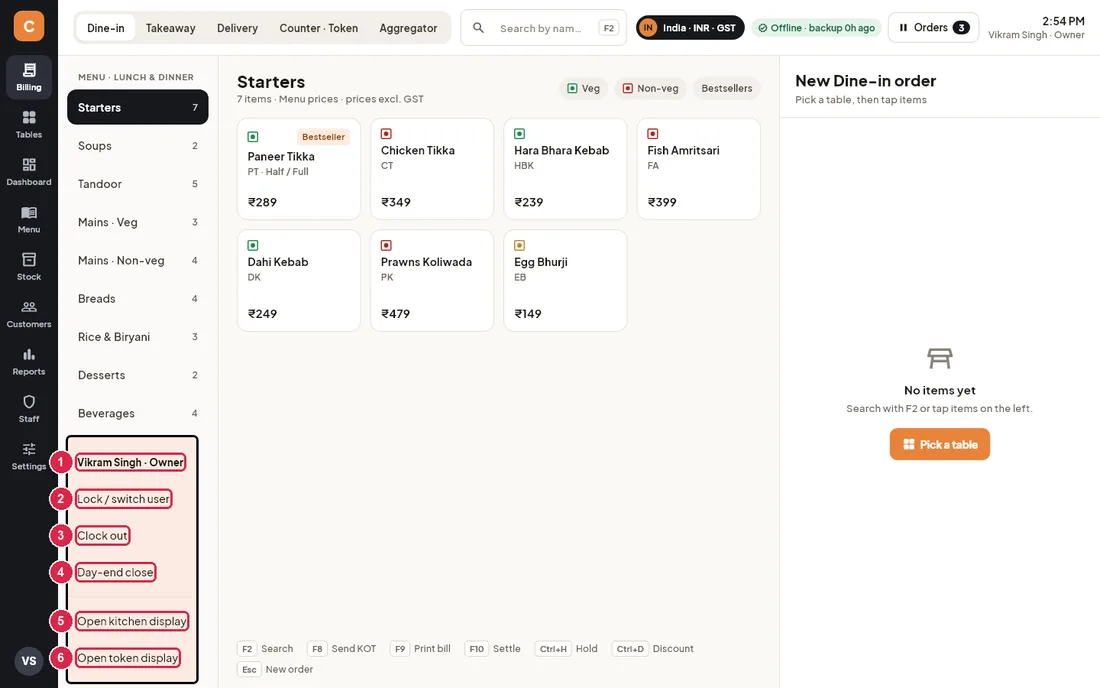Choose Day-end close option
1100x688 pixels.
pyautogui.click(x=115, y=572)
